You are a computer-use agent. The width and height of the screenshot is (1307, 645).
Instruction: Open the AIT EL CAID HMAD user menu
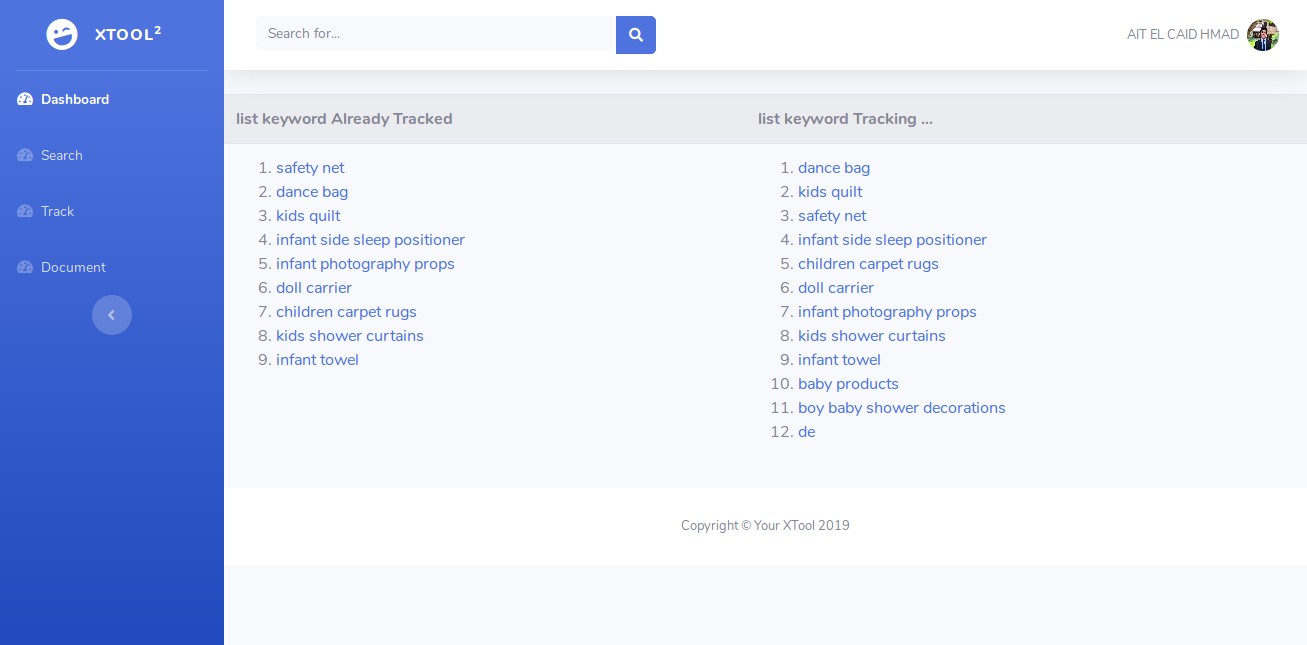click(1182, 35)
